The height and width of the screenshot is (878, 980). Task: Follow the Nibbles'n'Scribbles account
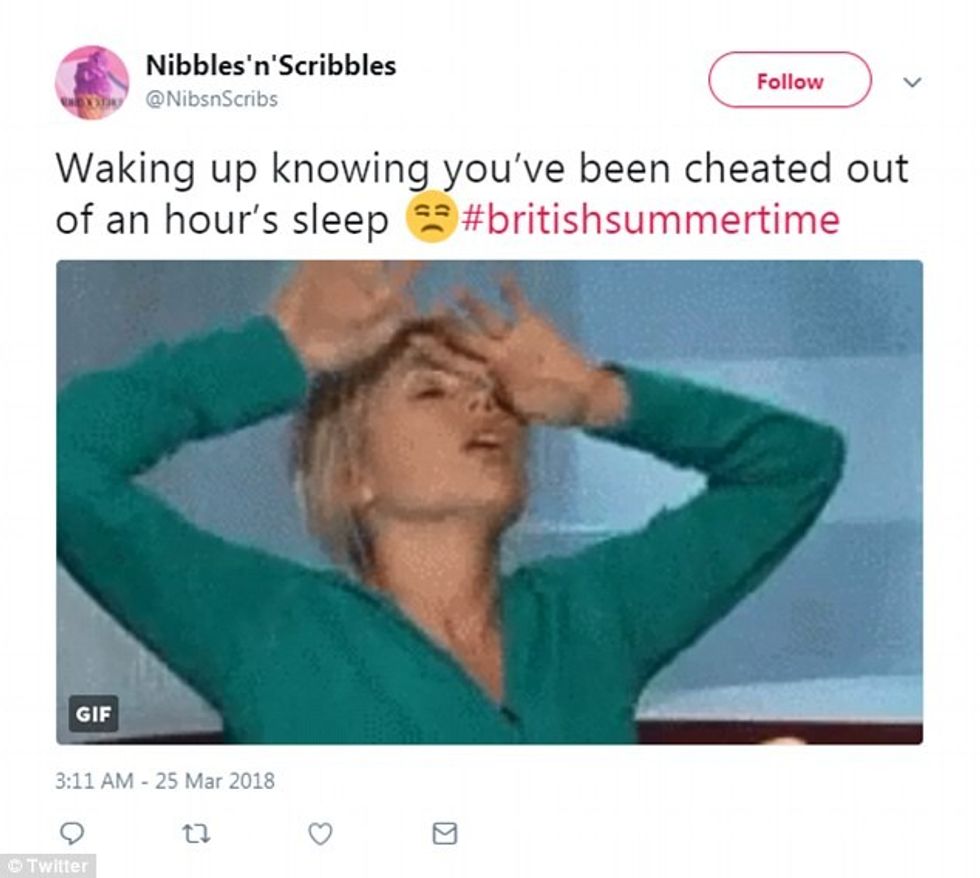coord(789,80)
